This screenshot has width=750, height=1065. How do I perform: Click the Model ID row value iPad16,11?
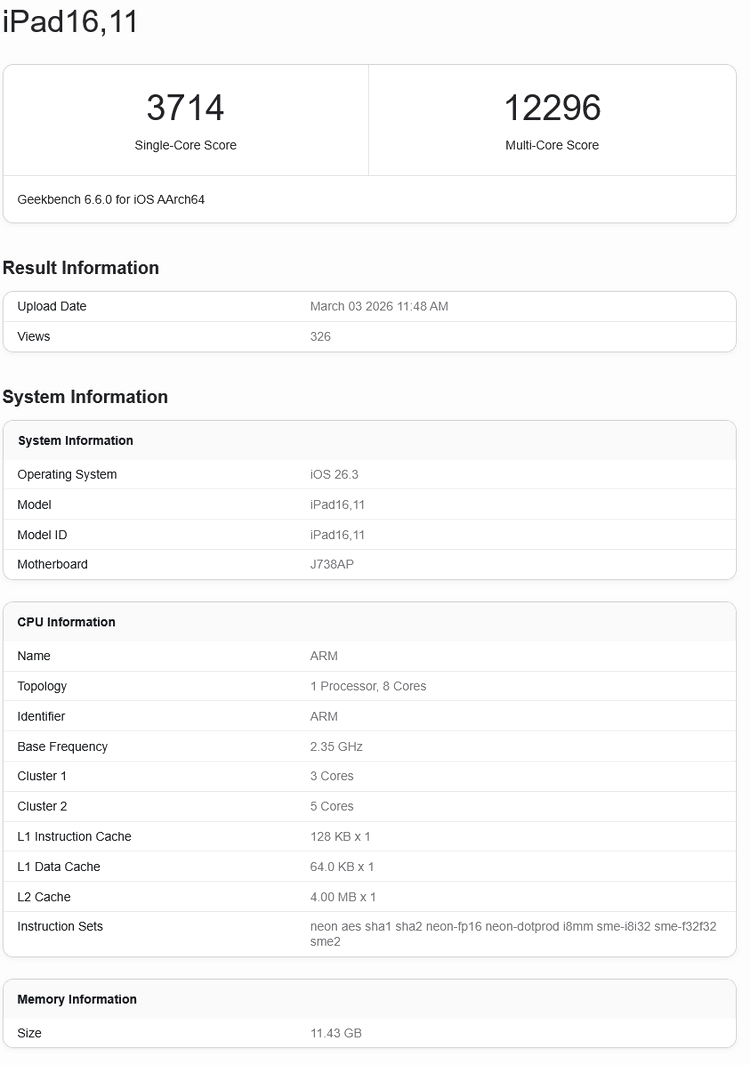coord(337,534)
